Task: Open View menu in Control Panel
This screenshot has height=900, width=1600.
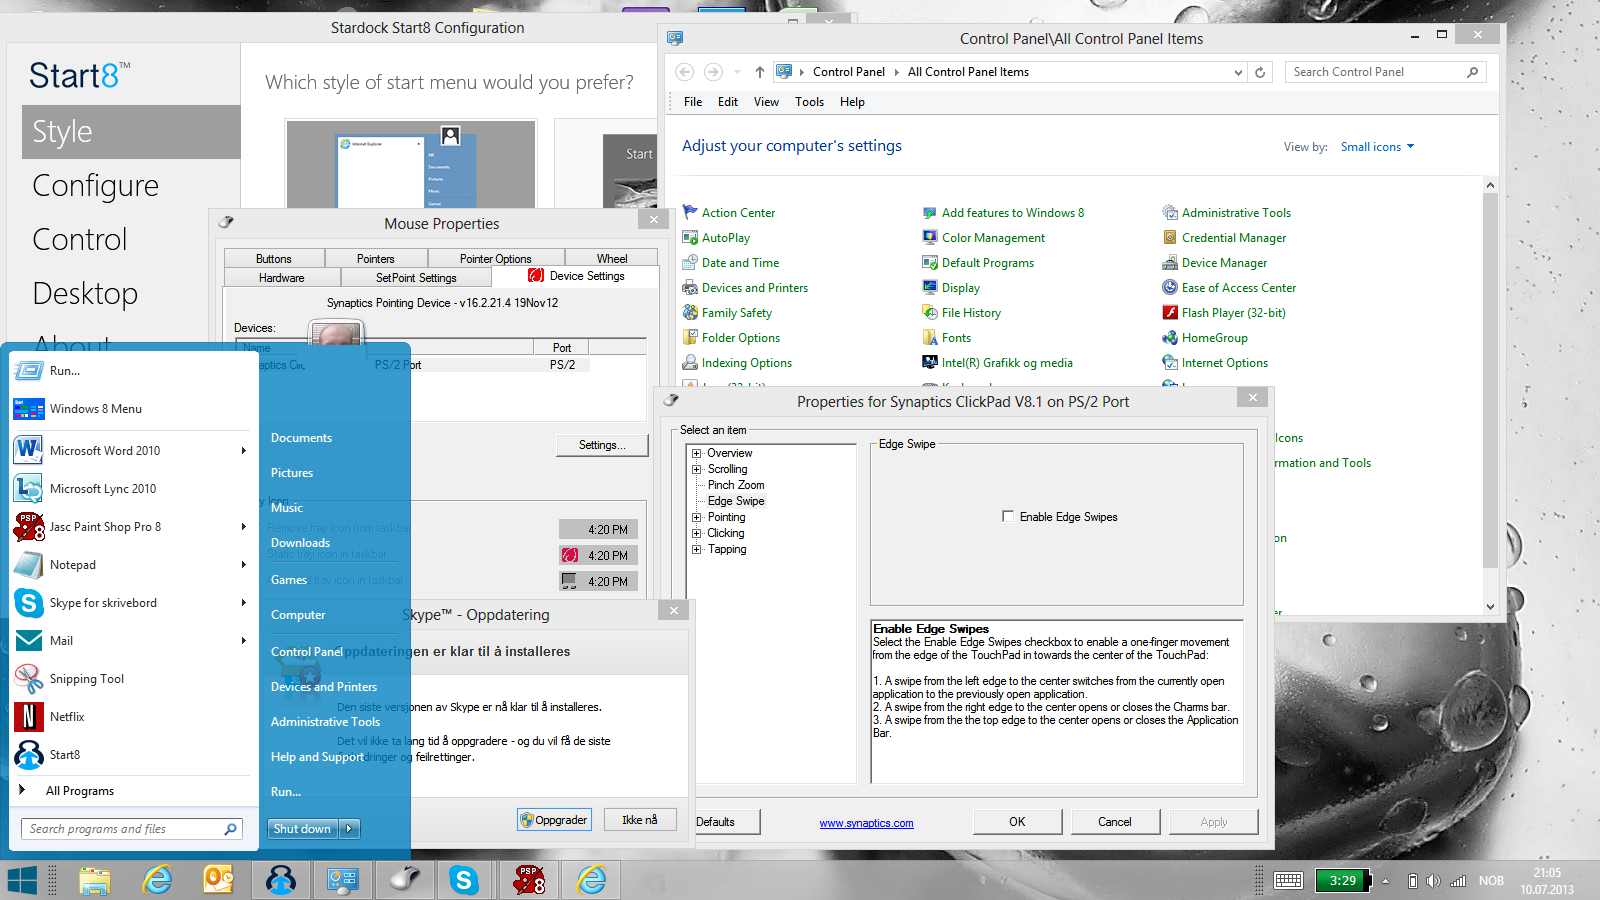Action: (766, 102)
